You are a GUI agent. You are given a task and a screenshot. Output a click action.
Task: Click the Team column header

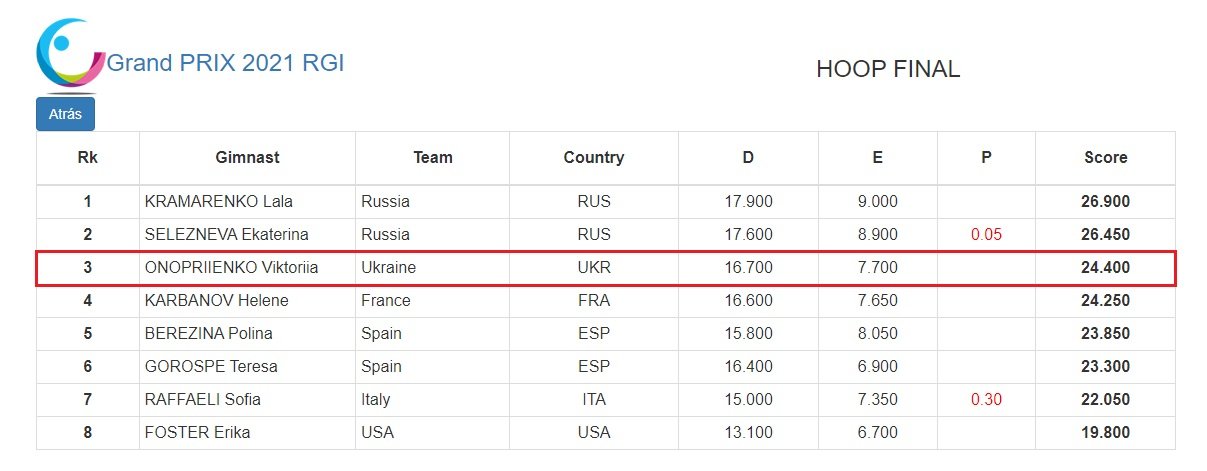click(432, 157)
